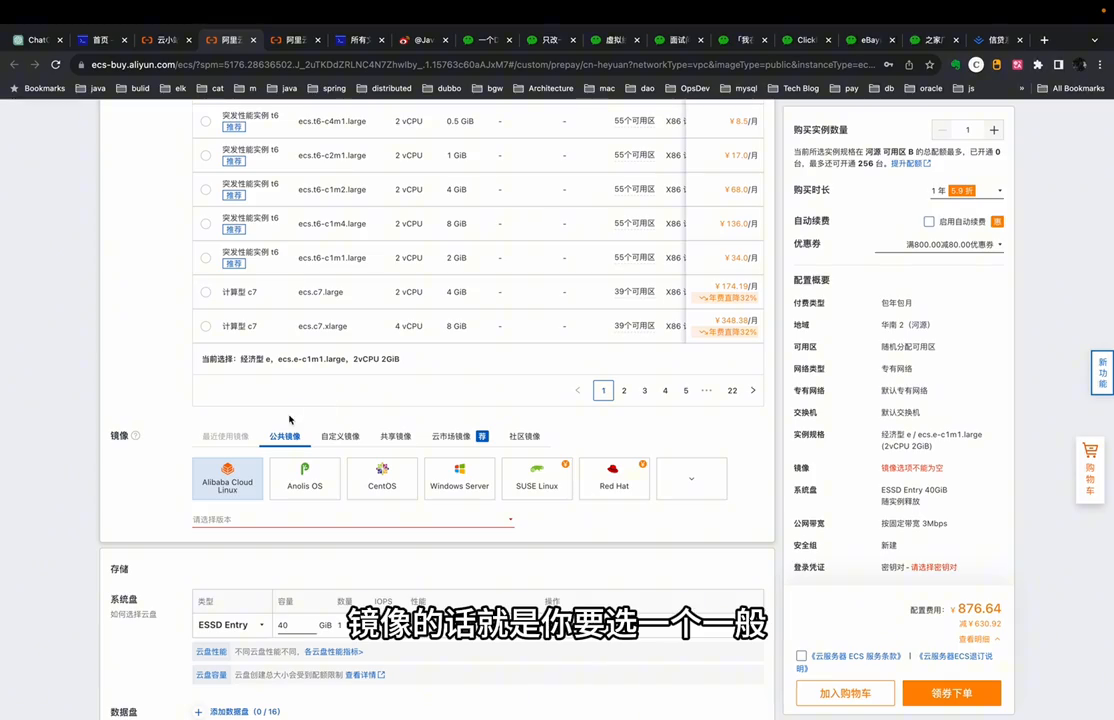The height and width of the screenshot is (720, 1114).
Task: Collapse the 查看明细 price details
Action: click(x=979, y=639)
